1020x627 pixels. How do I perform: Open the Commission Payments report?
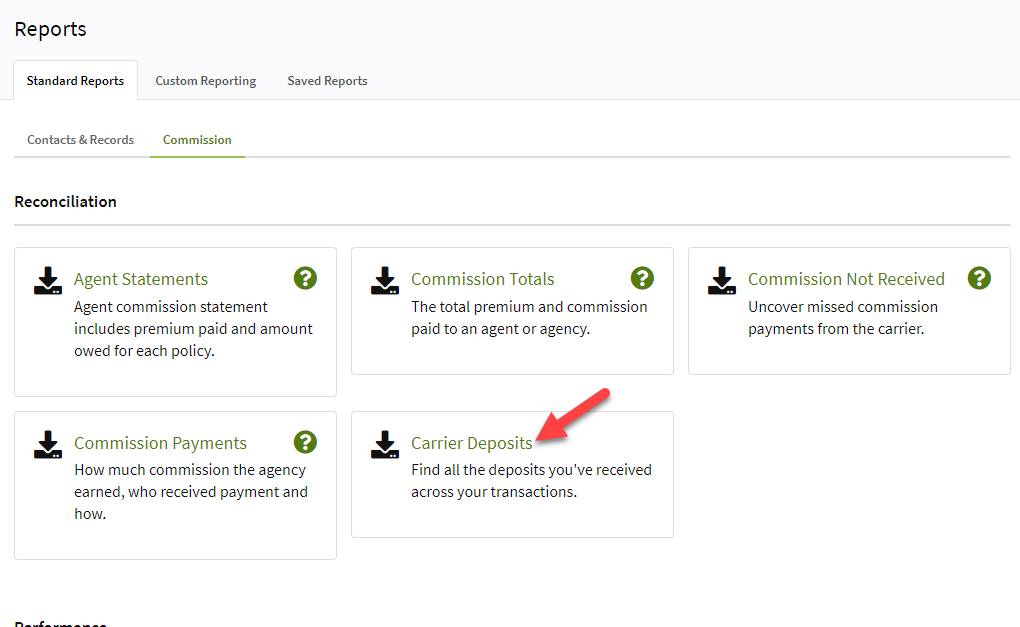tap(160, 442)
